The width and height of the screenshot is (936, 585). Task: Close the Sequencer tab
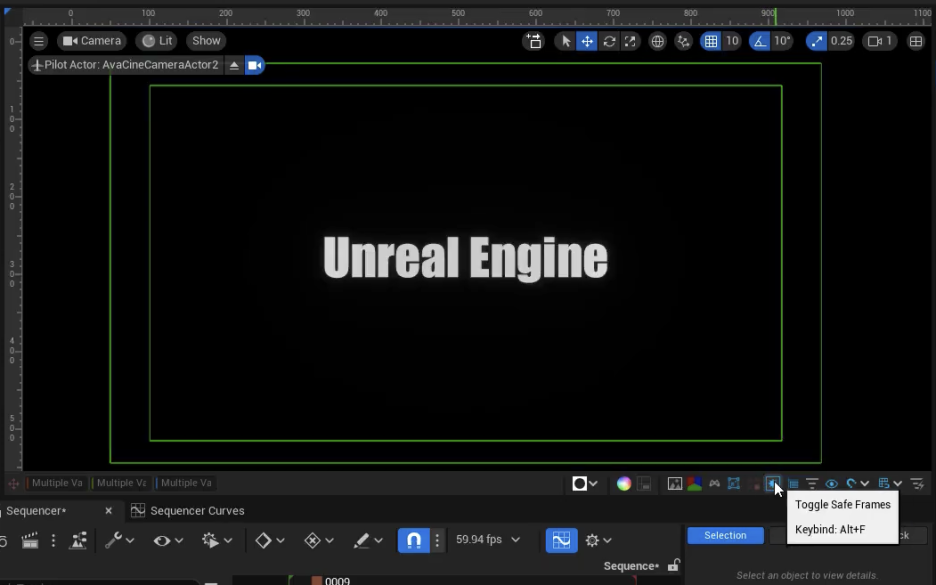coord(108,511)
